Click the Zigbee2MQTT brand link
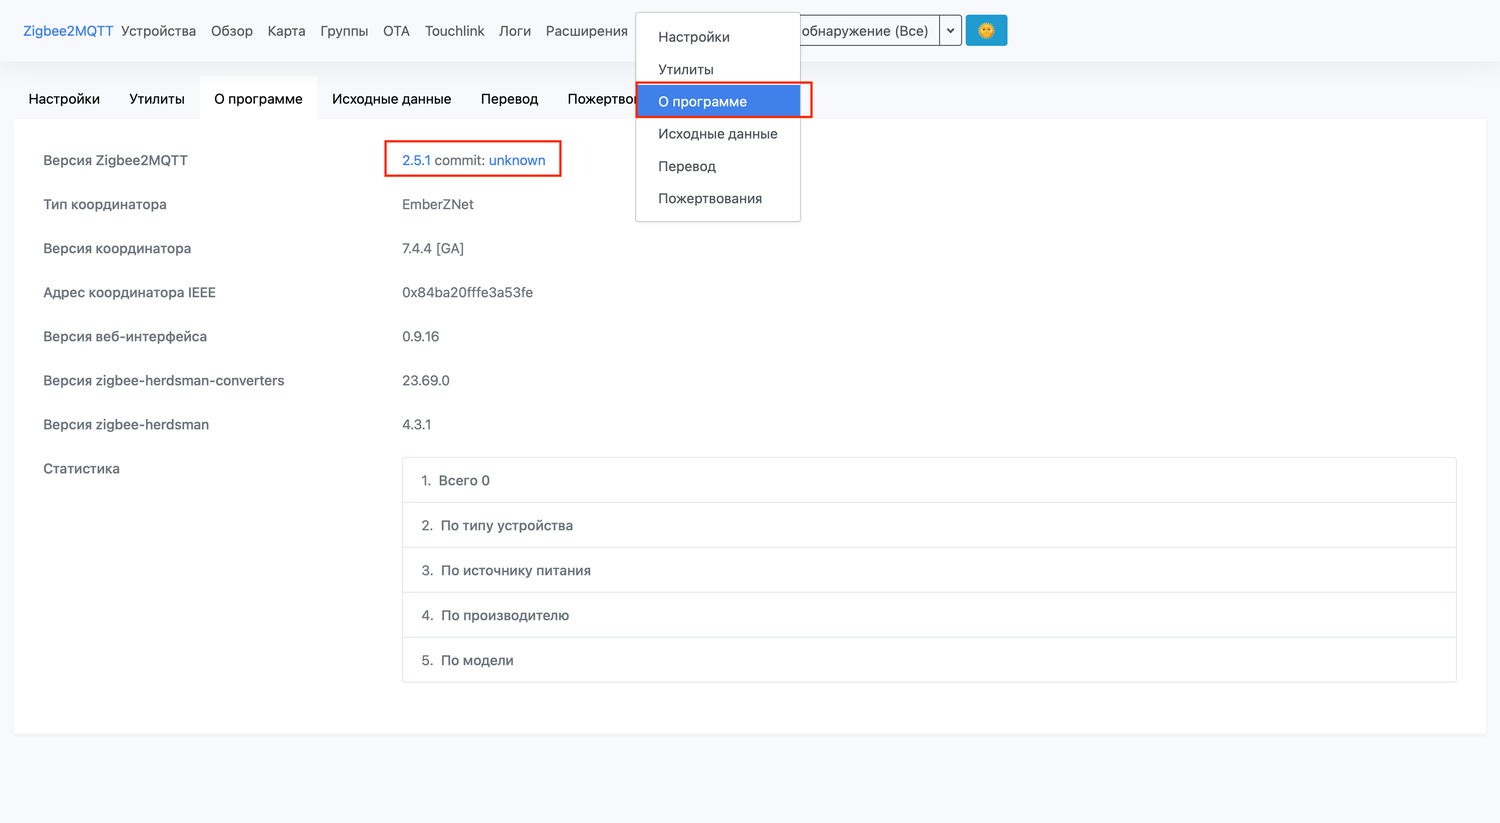1500x823 pixels. 68,31
